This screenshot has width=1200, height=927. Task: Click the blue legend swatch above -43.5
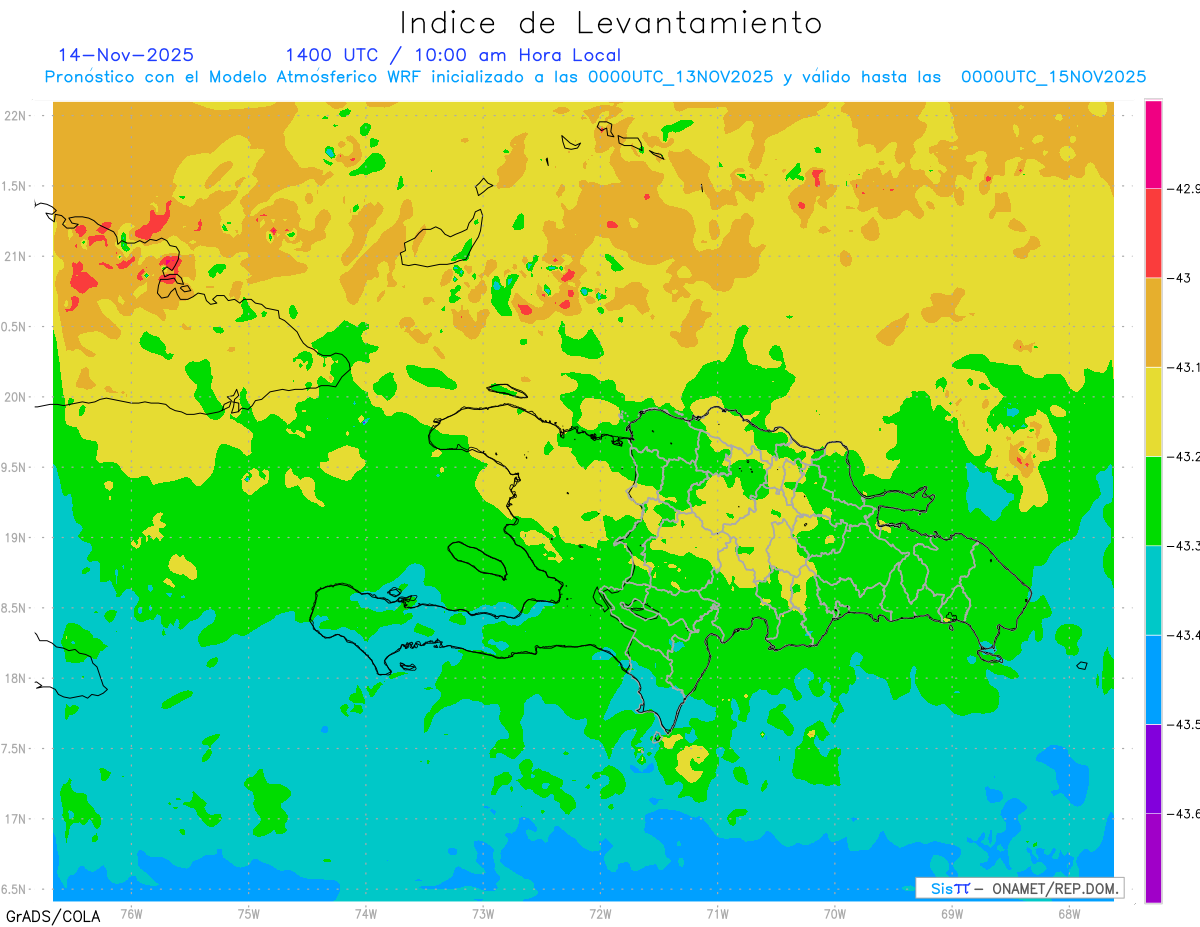1153,679
